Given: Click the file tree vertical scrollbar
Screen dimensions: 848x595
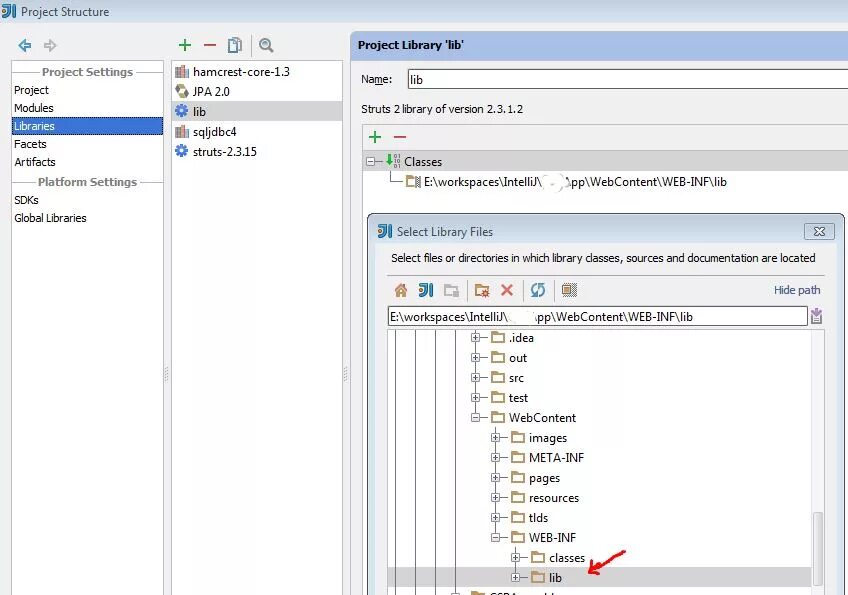Looking at the screenshot, I should coord(818,547).
